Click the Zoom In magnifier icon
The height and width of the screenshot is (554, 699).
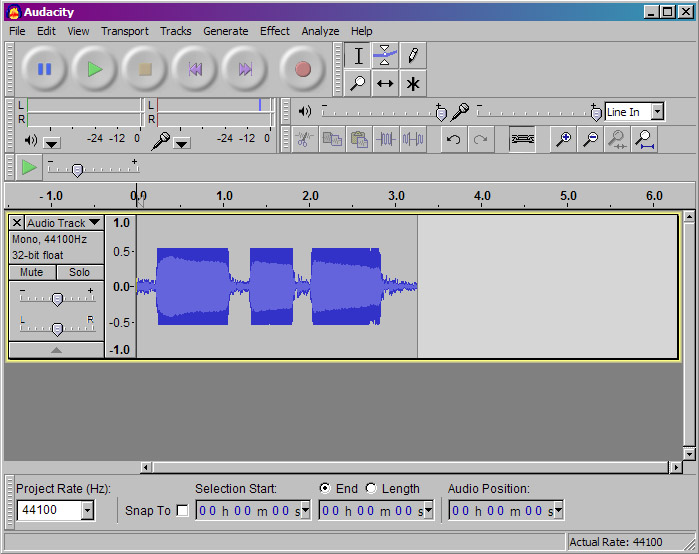564,140
